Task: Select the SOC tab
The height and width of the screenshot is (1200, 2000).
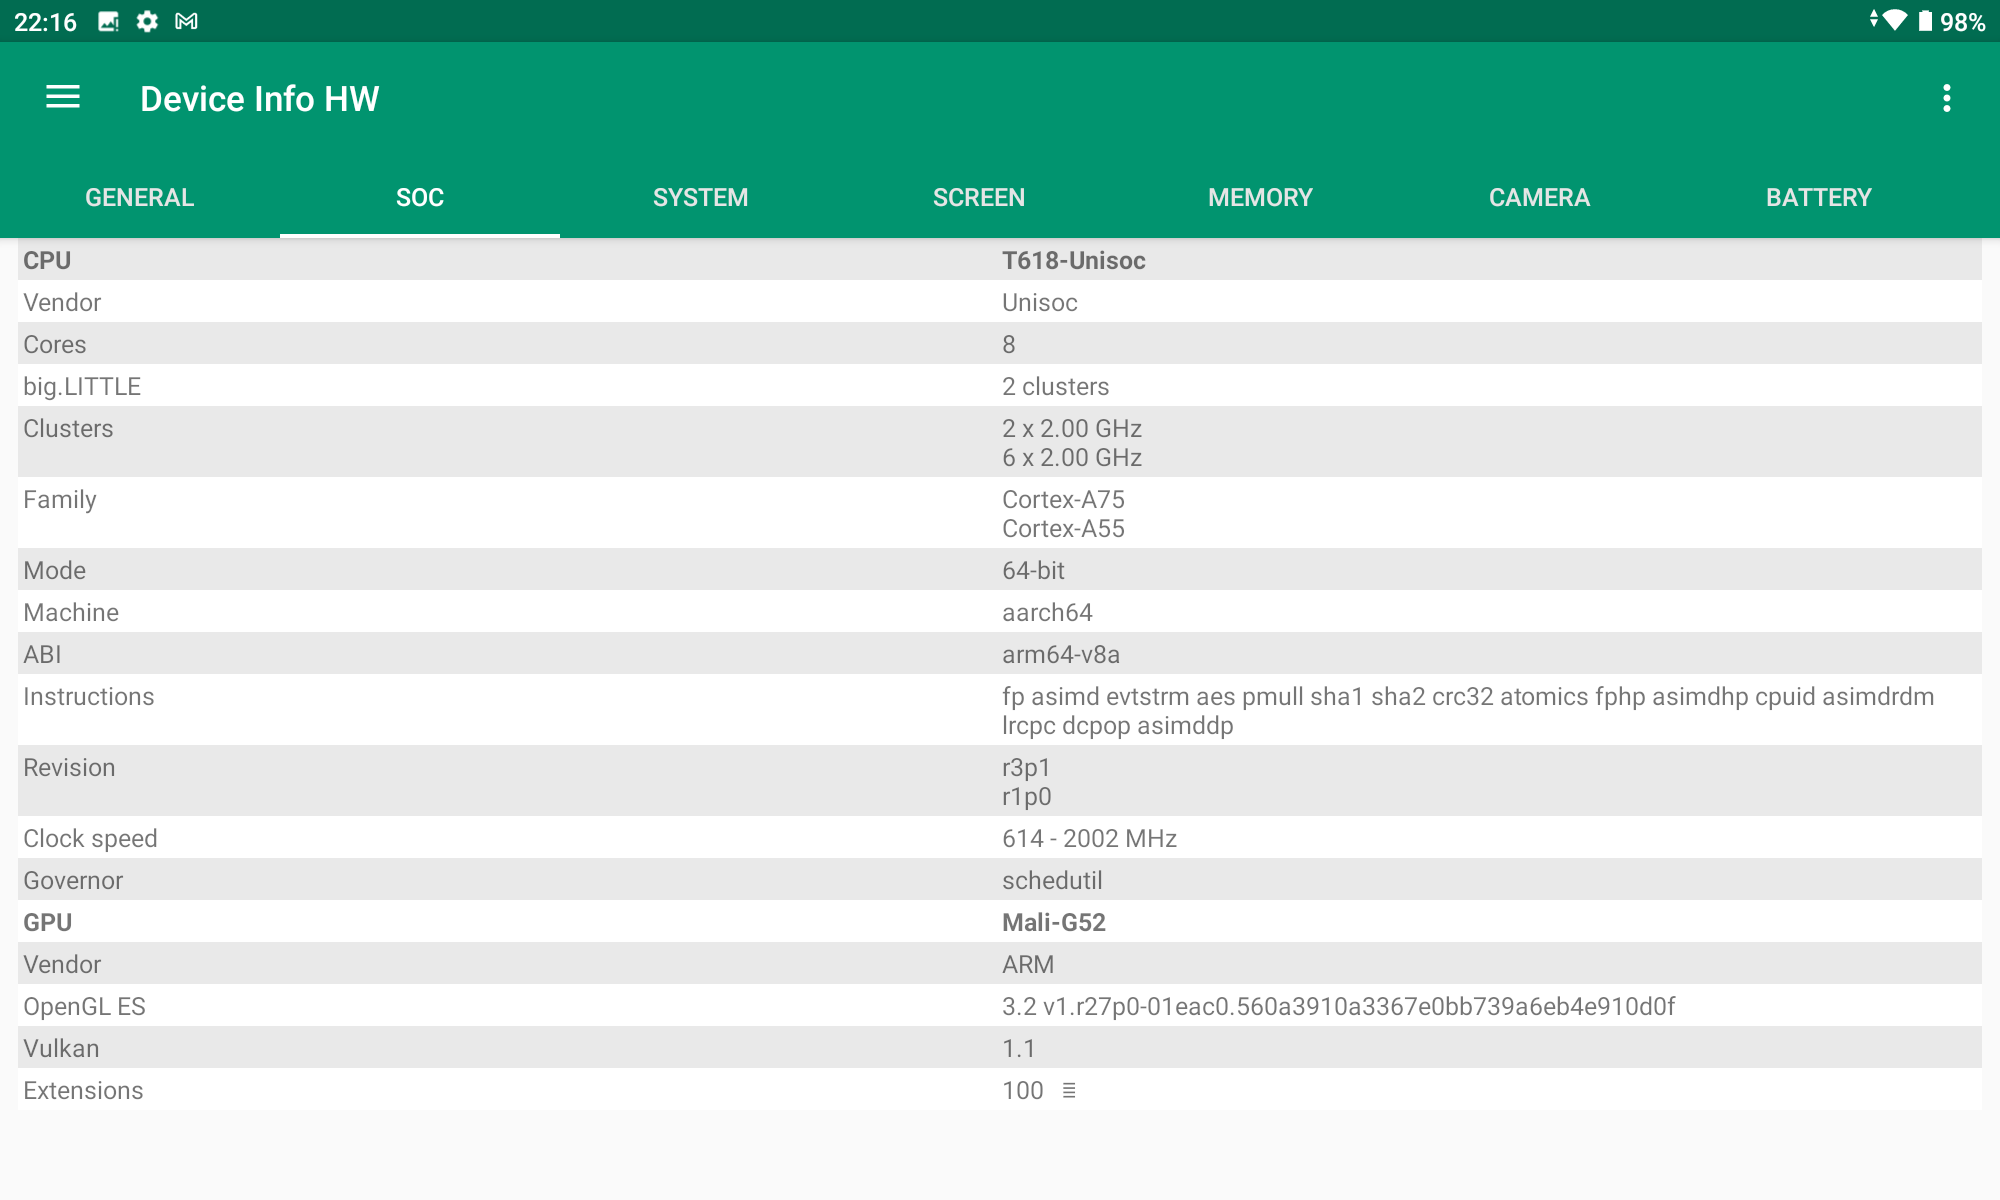Action: 420,197
